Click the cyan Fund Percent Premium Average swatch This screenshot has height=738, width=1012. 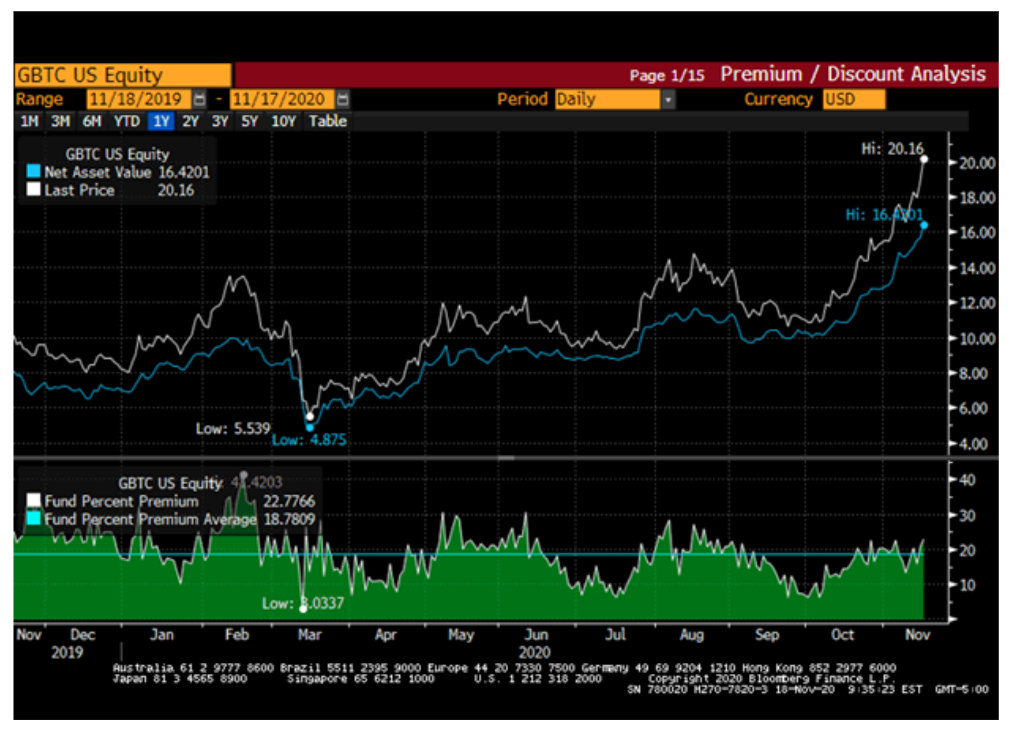34,519
